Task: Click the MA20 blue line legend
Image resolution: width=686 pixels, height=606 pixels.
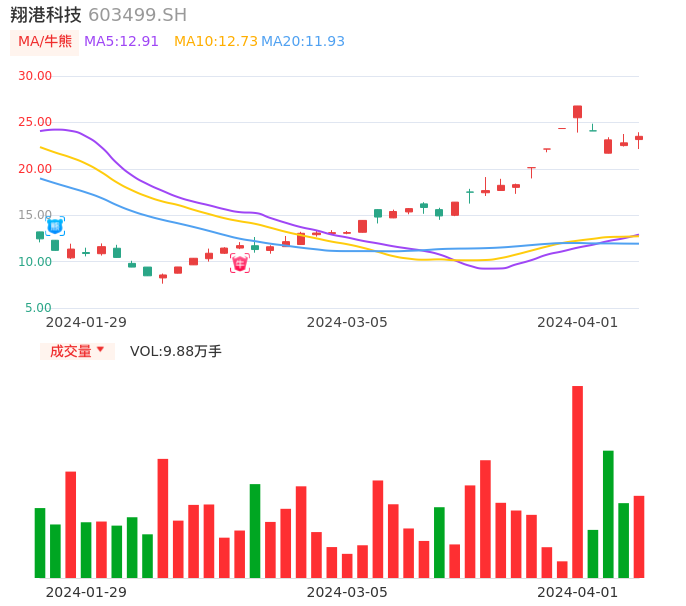Action: pos(303,42)
